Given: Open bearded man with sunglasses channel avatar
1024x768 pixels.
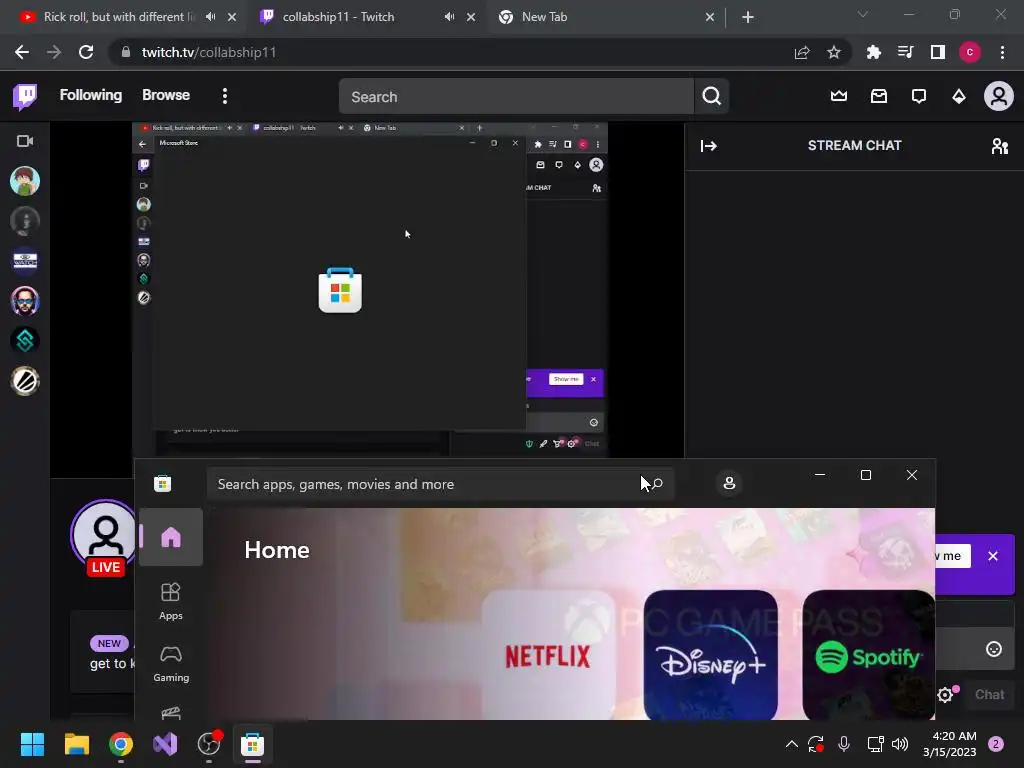Looking at the screenshot, I should point(25,301).
